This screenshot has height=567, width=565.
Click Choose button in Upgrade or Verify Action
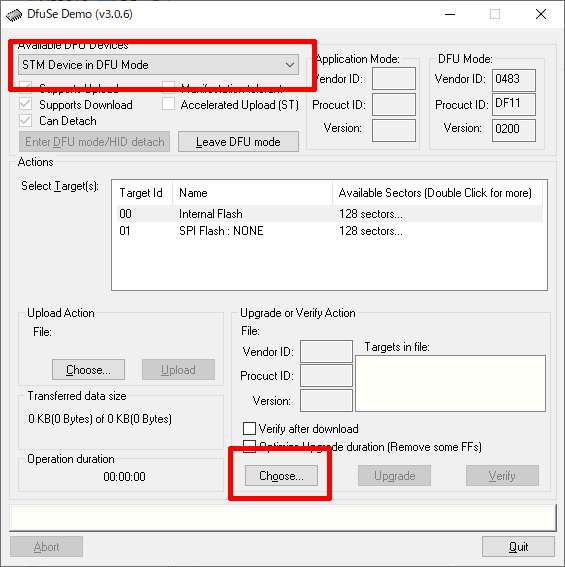pyautogui.click(x=281, y=476)
